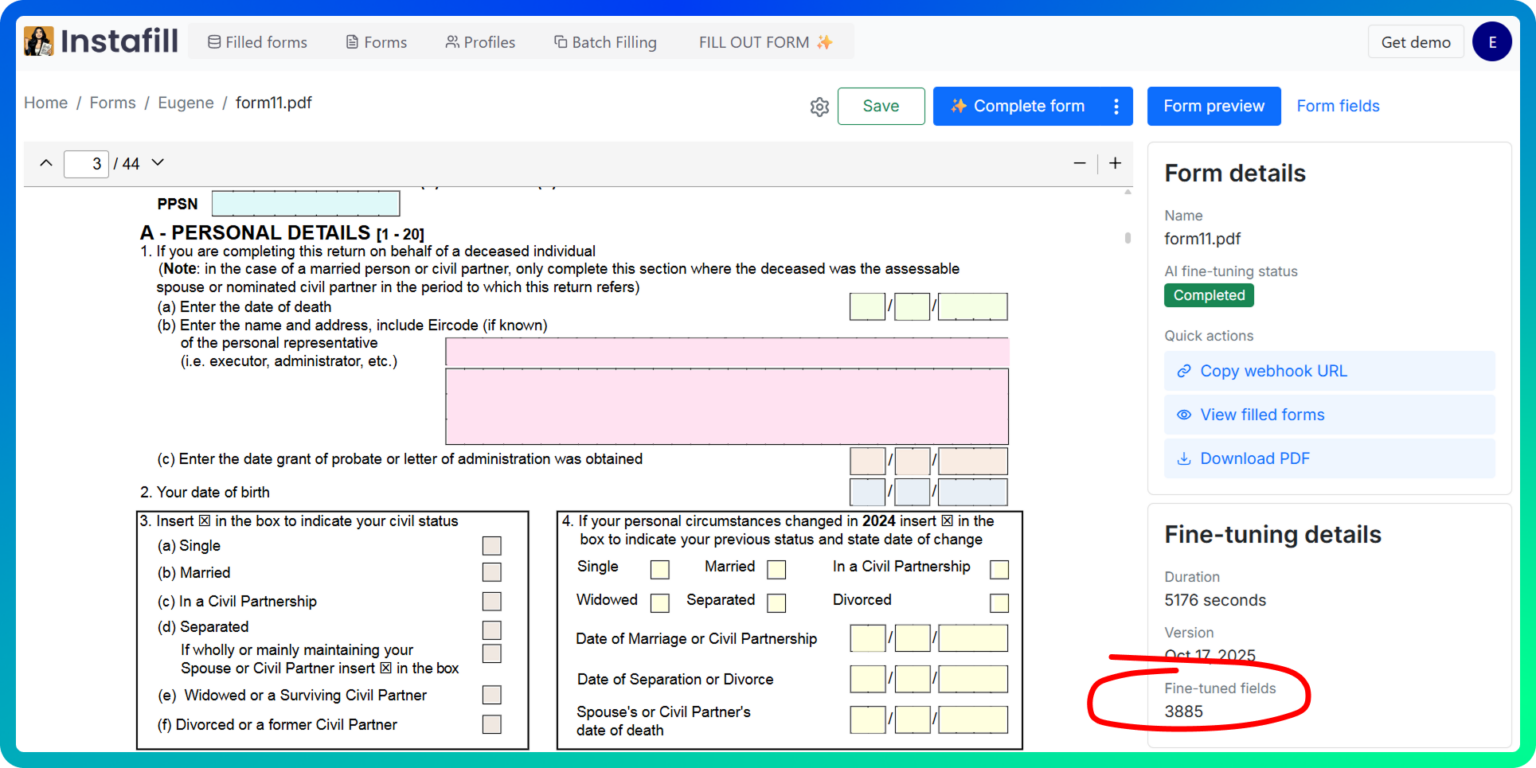Open the Complete form options menu
Viewport: 1536px width, 768px height.
coord(1117,106)
